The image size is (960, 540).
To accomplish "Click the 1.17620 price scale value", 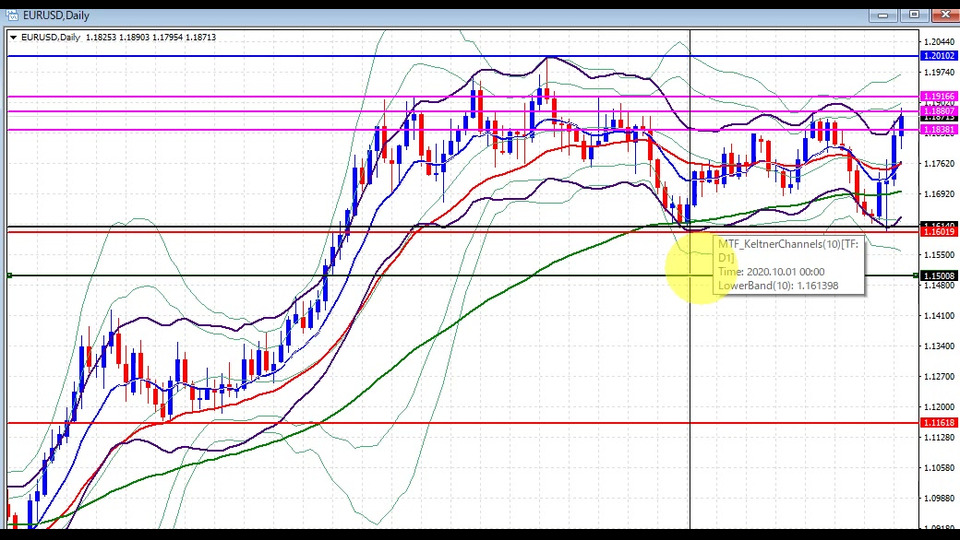I will 939,163.
